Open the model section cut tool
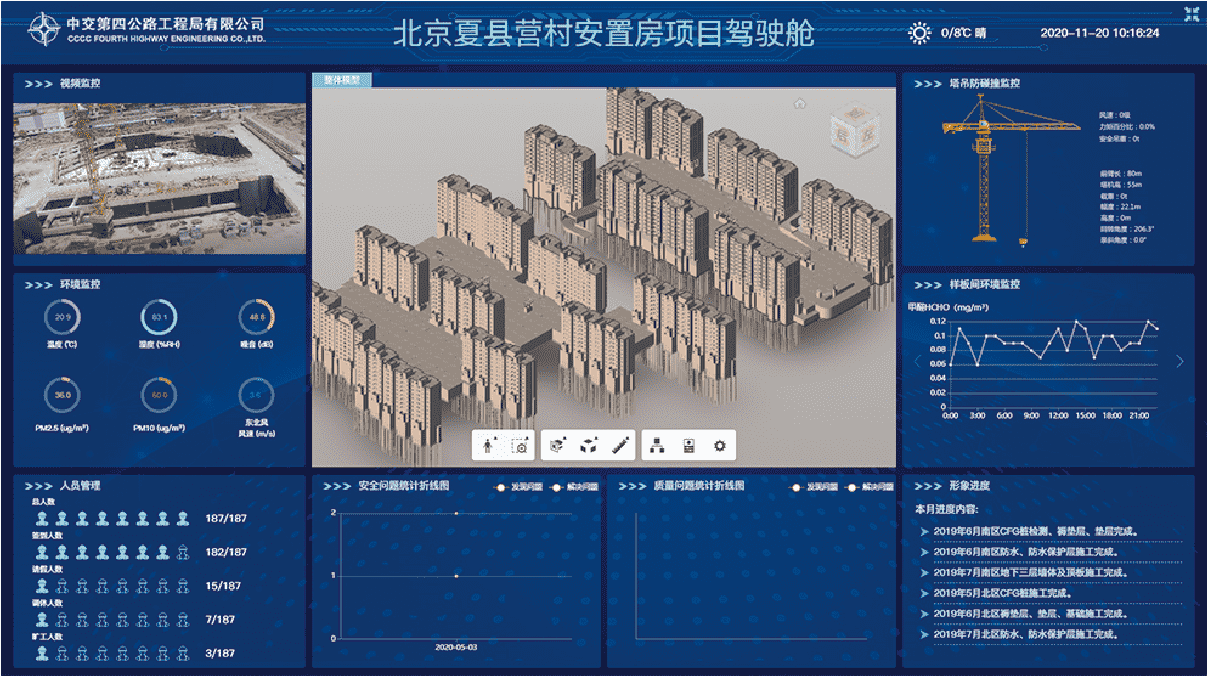The width and height of the screenshot is (1207, 676). pyautogui.click(x=559, y=446)
